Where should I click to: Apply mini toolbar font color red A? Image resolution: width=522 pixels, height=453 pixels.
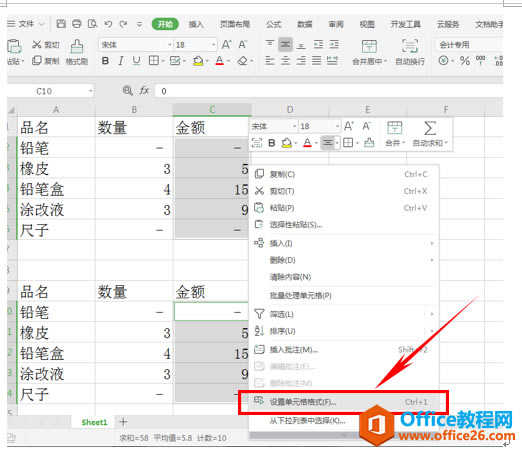tap(307, 143)
